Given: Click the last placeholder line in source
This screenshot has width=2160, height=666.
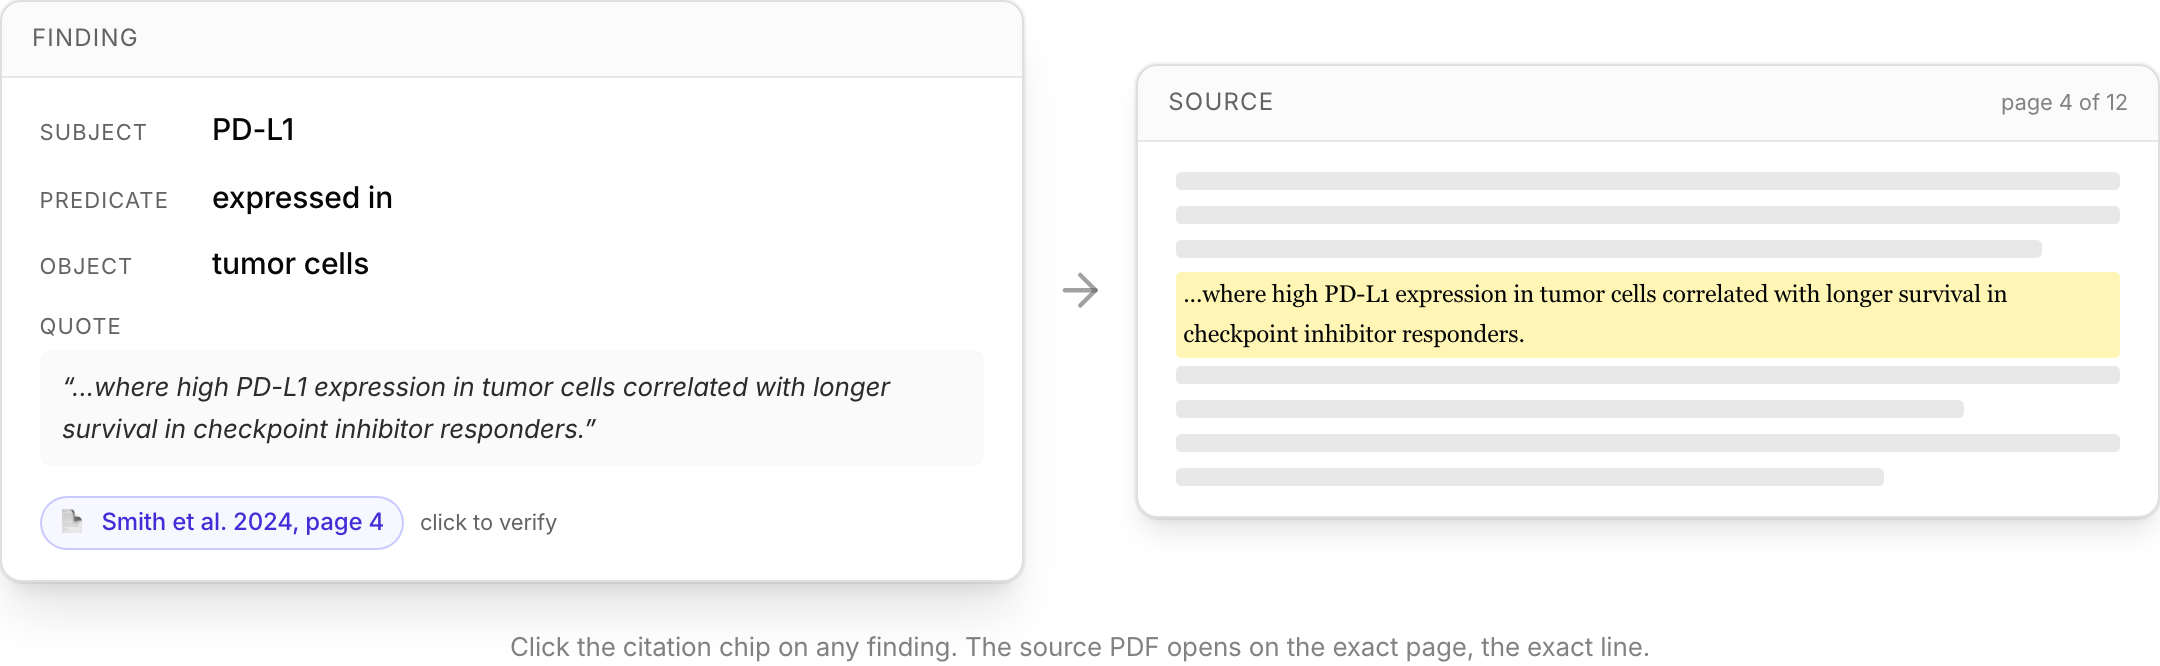Looking at the screenshot, I should tap(1529, 477).
